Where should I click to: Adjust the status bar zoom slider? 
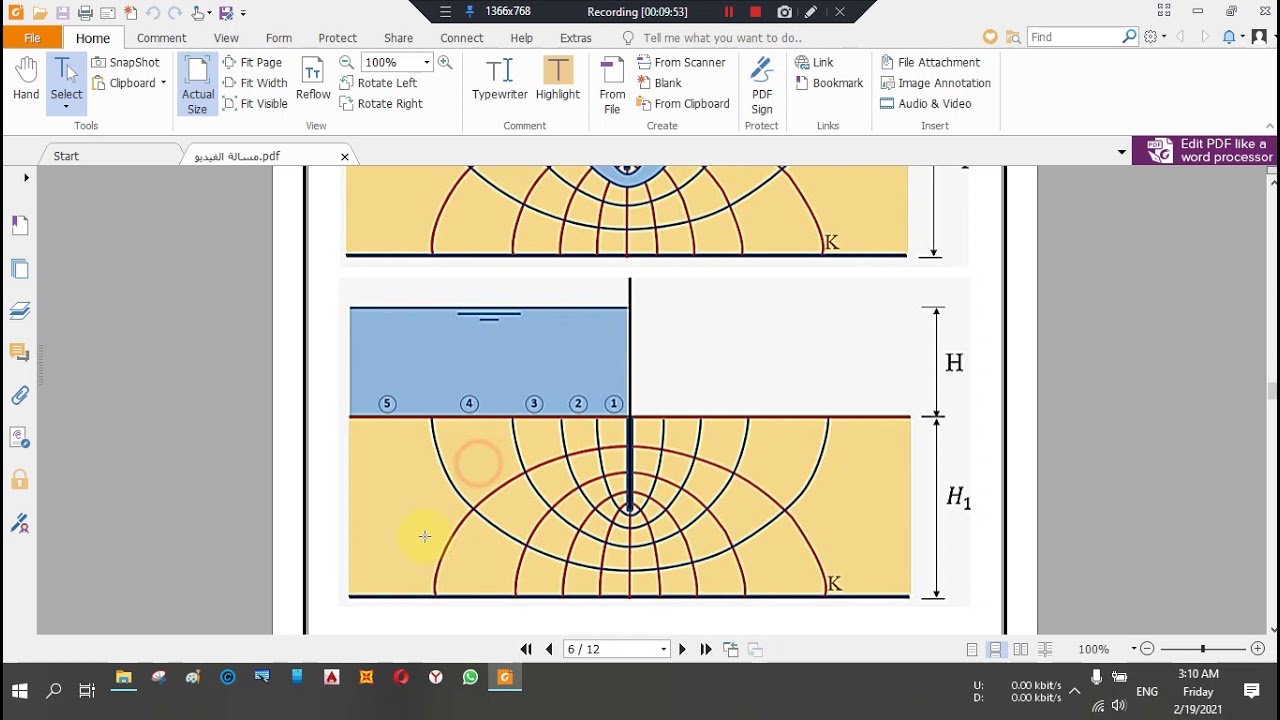(1202, 649)
